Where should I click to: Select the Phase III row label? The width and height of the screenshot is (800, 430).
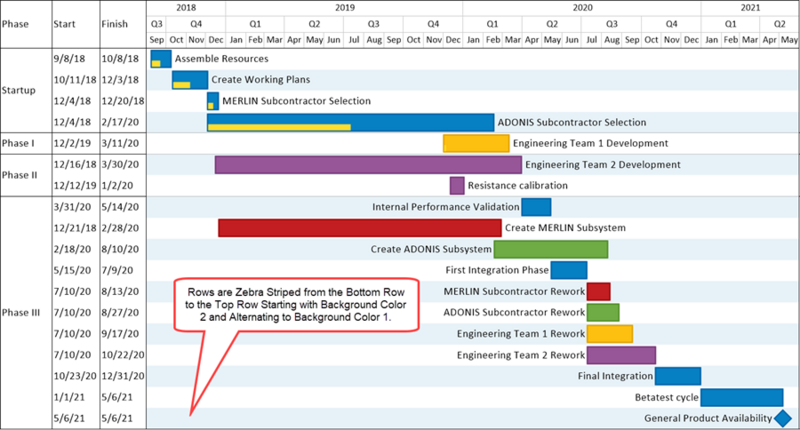[21, 313]
